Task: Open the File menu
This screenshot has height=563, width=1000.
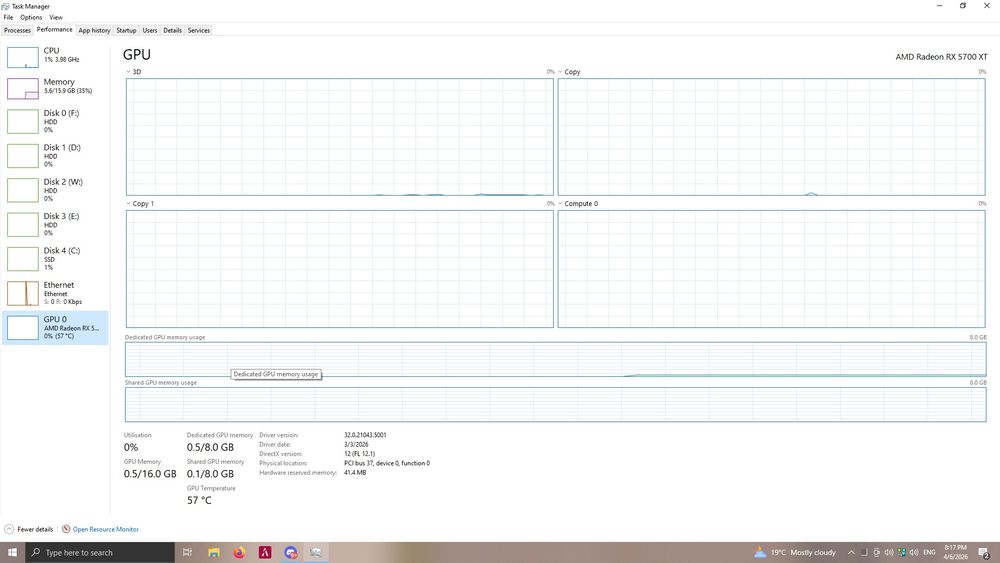Action: coord(8,17)
